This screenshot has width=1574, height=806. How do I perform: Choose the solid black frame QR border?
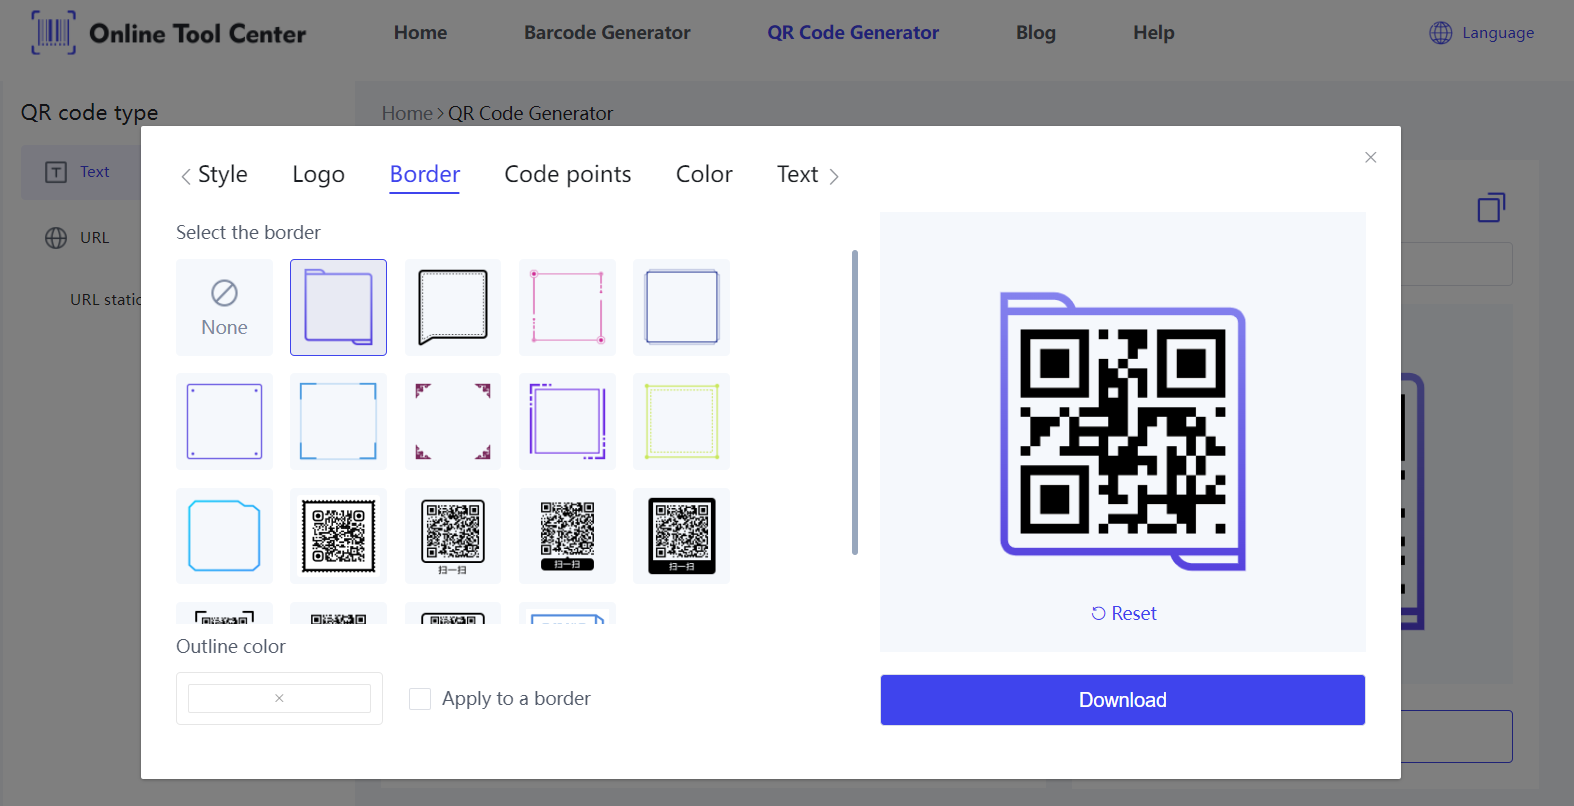[681, 536]
